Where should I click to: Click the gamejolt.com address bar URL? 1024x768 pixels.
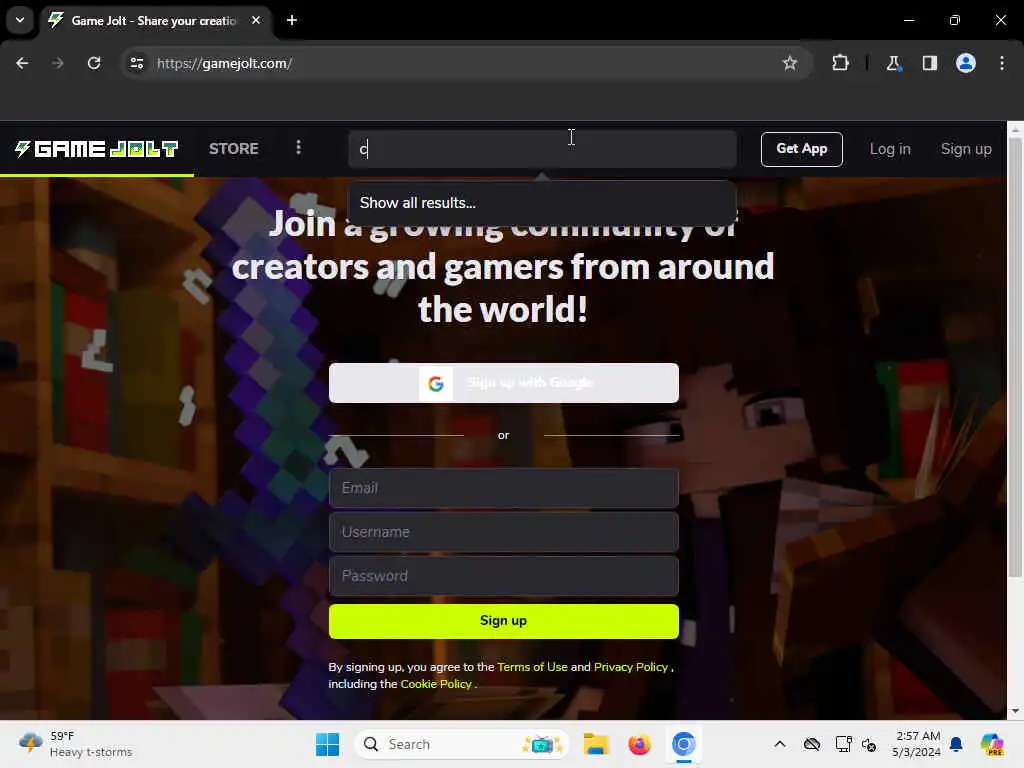click(224, 63)
